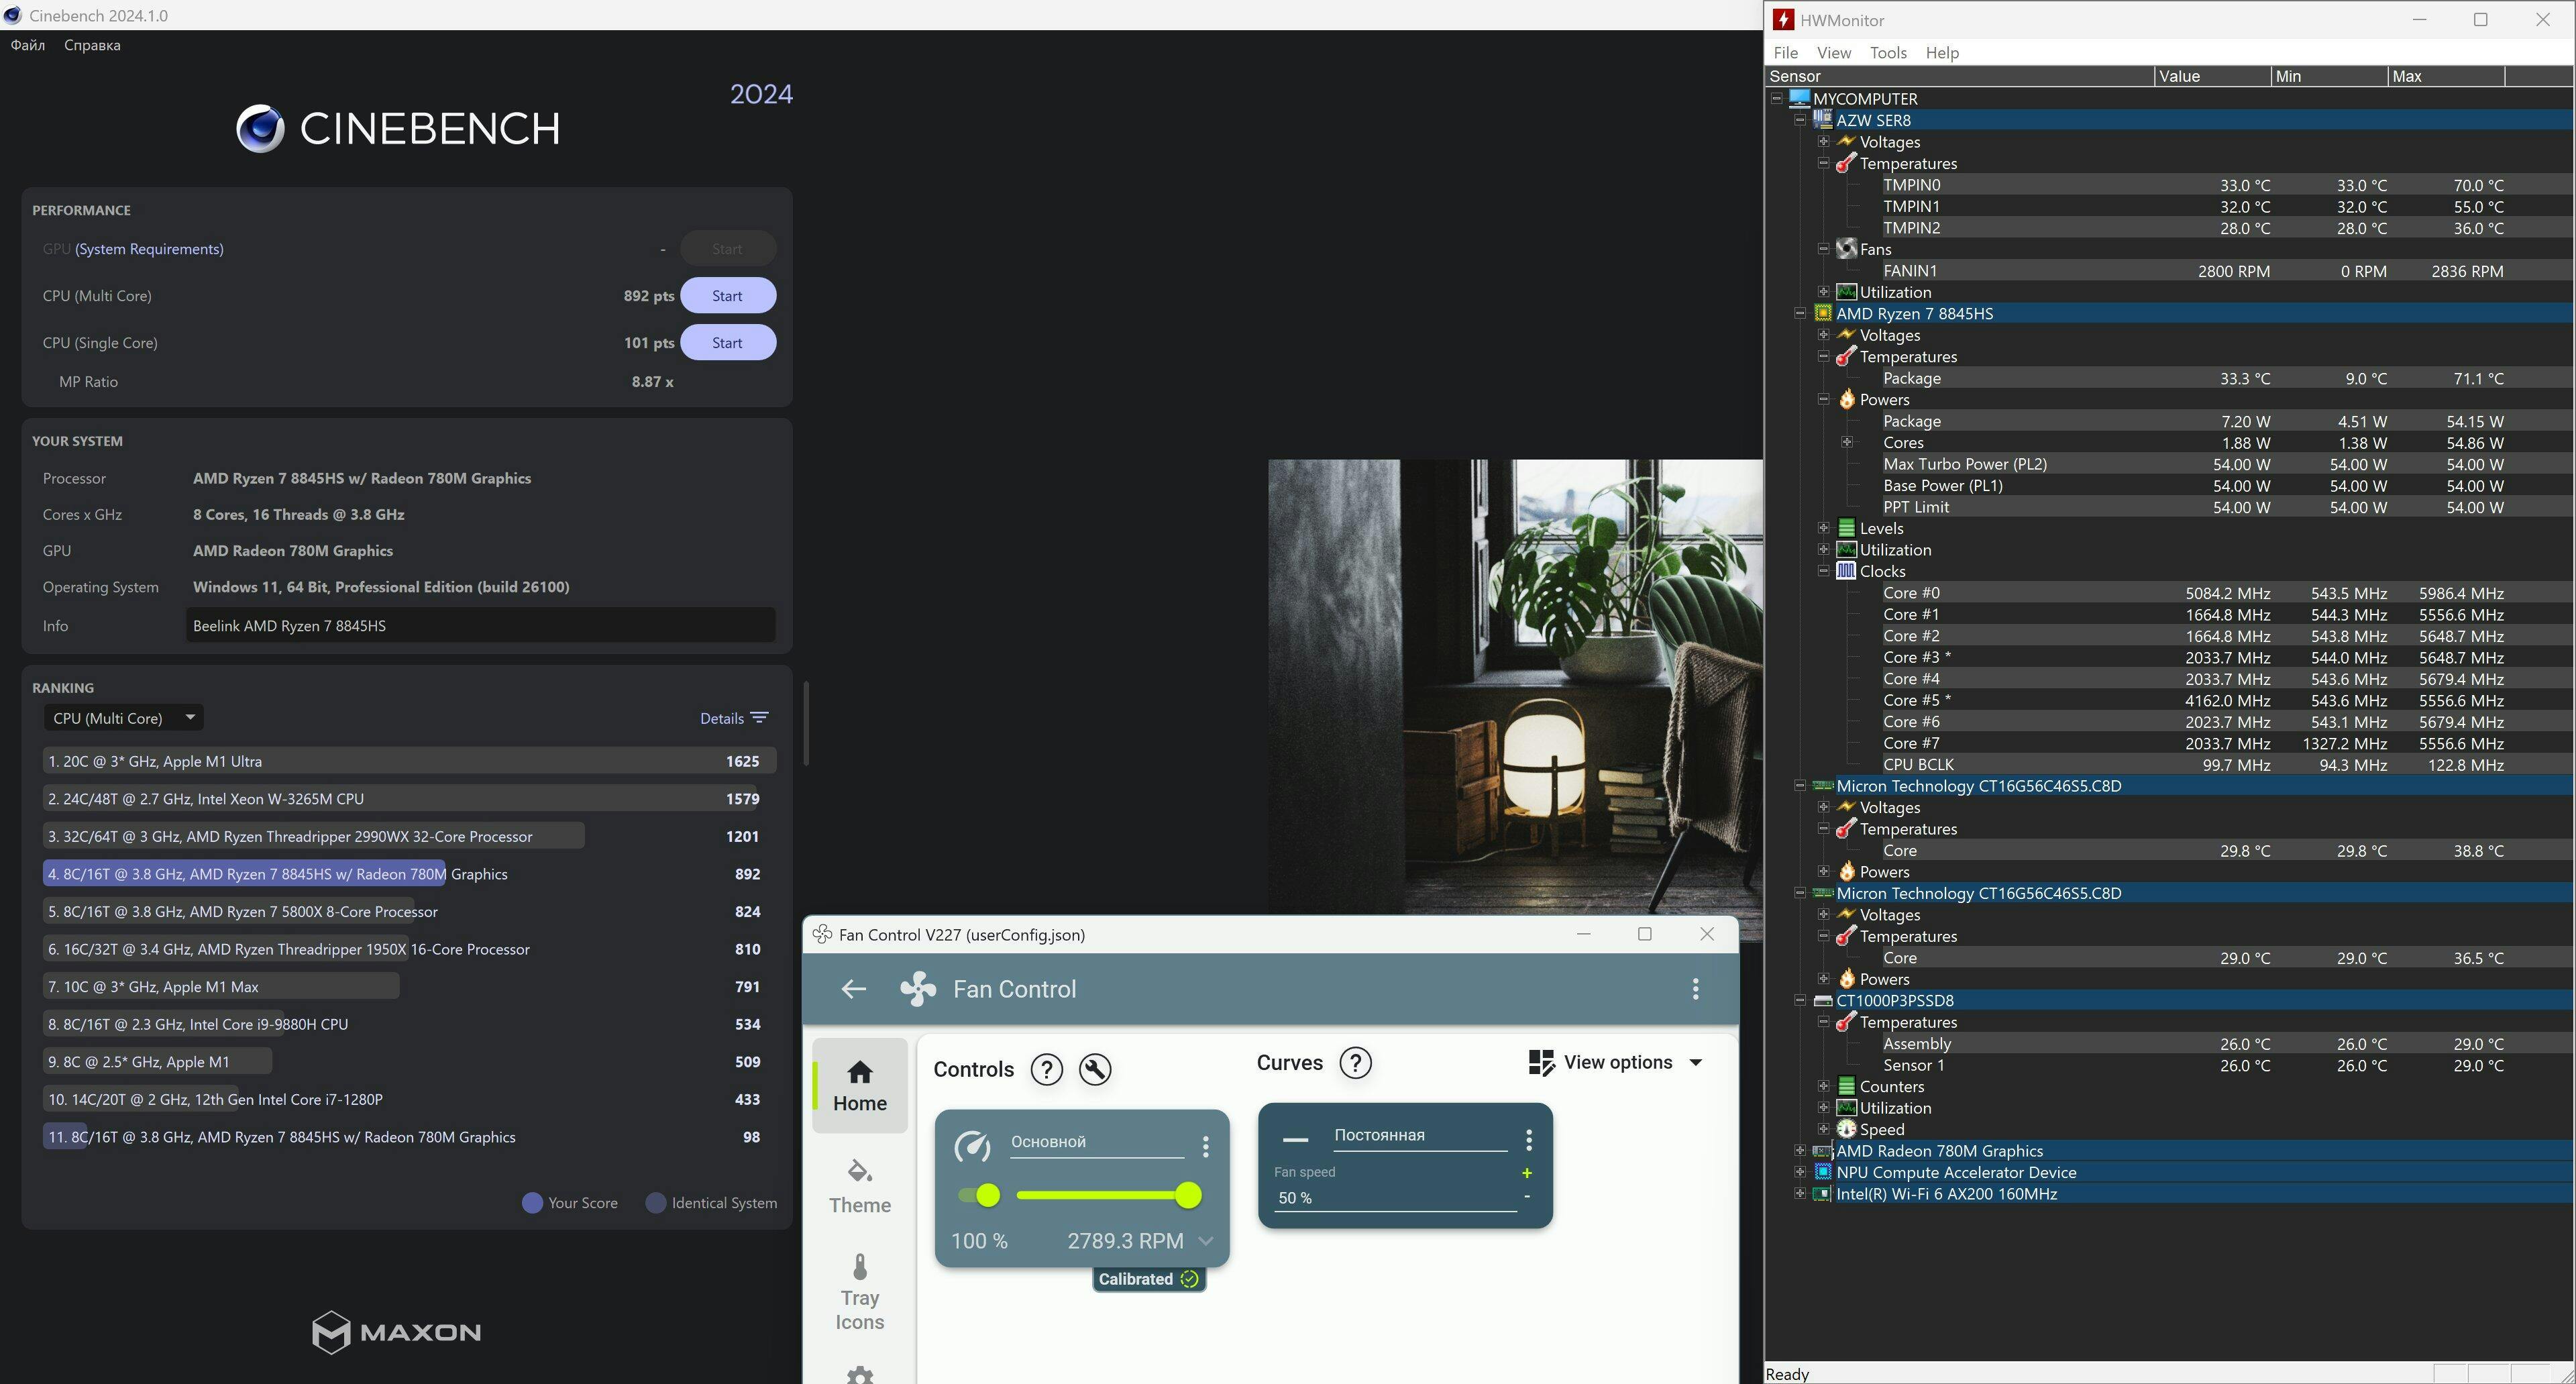Open HWMonitor View menu
This screenshot has width=2576, height=1384.
tap(1833, 53)
